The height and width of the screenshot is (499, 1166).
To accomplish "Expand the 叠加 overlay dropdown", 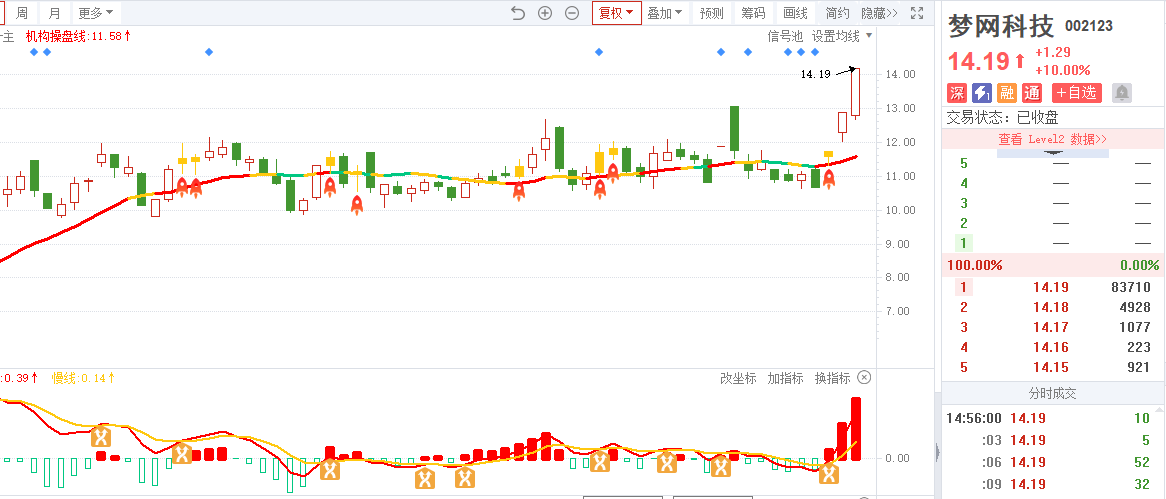I will [664, 13].
